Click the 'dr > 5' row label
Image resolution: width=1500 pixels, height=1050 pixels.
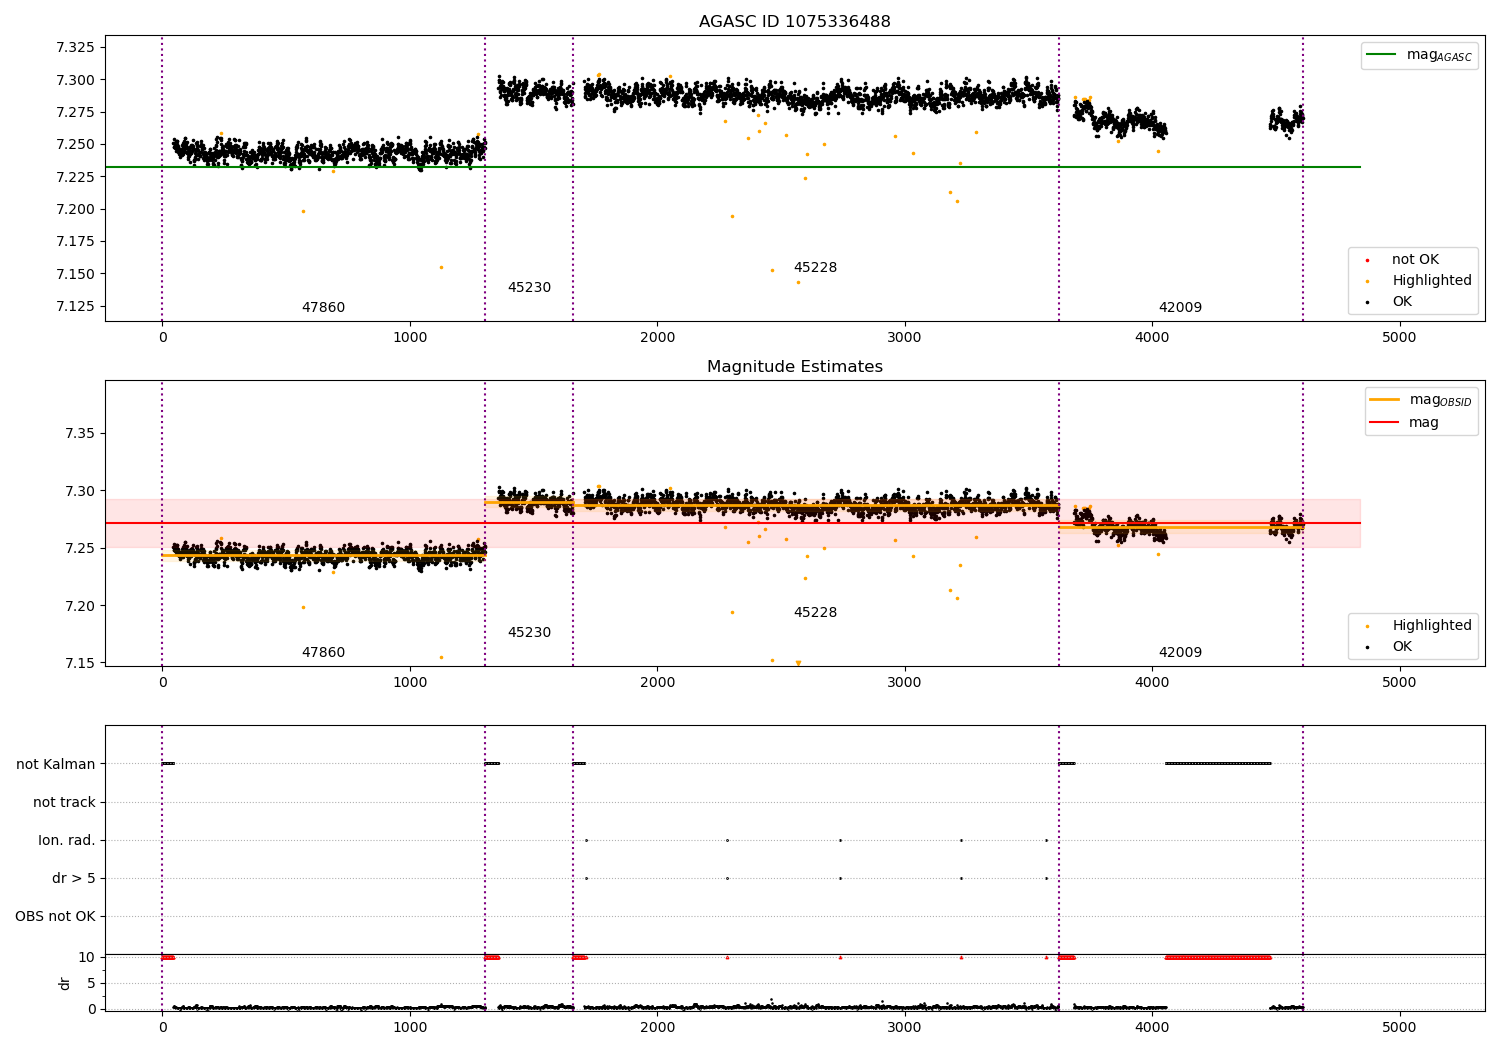coord(74,879)
